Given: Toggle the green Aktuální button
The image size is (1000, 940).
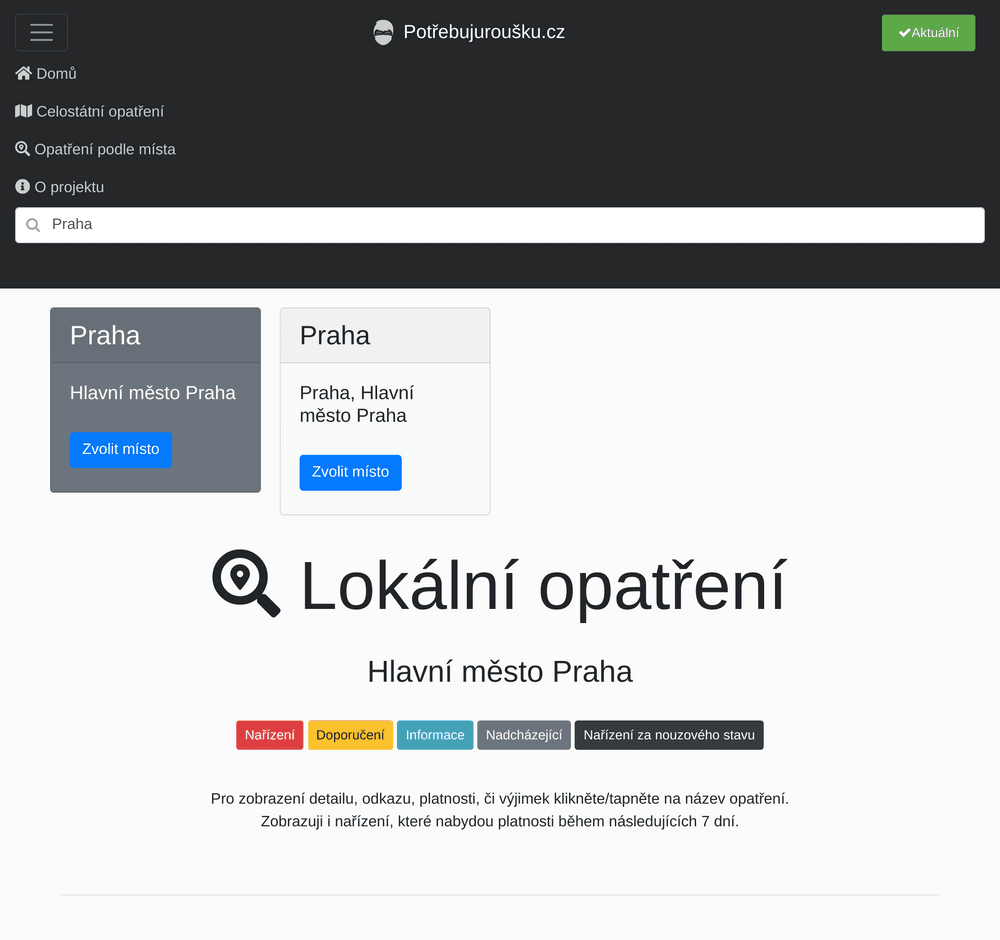Looking at the screenshot, I should tap(928, 32).
